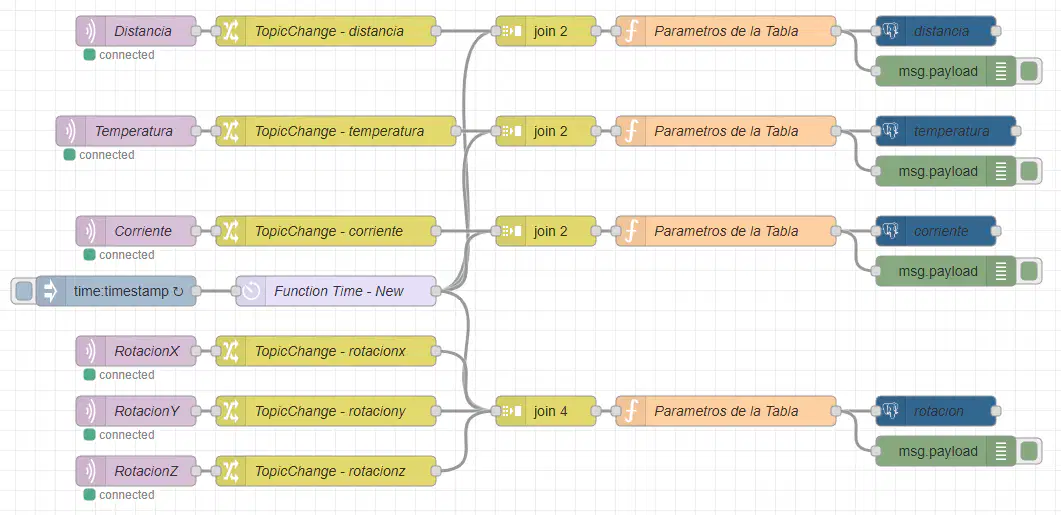Click the output port of Function Time - New

tap(436, 291)
